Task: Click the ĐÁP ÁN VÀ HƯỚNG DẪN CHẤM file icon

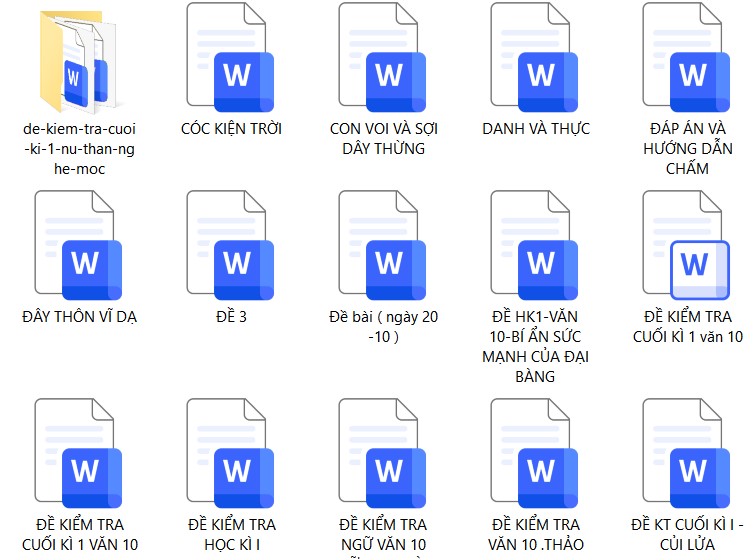Action: pos(687,60)
